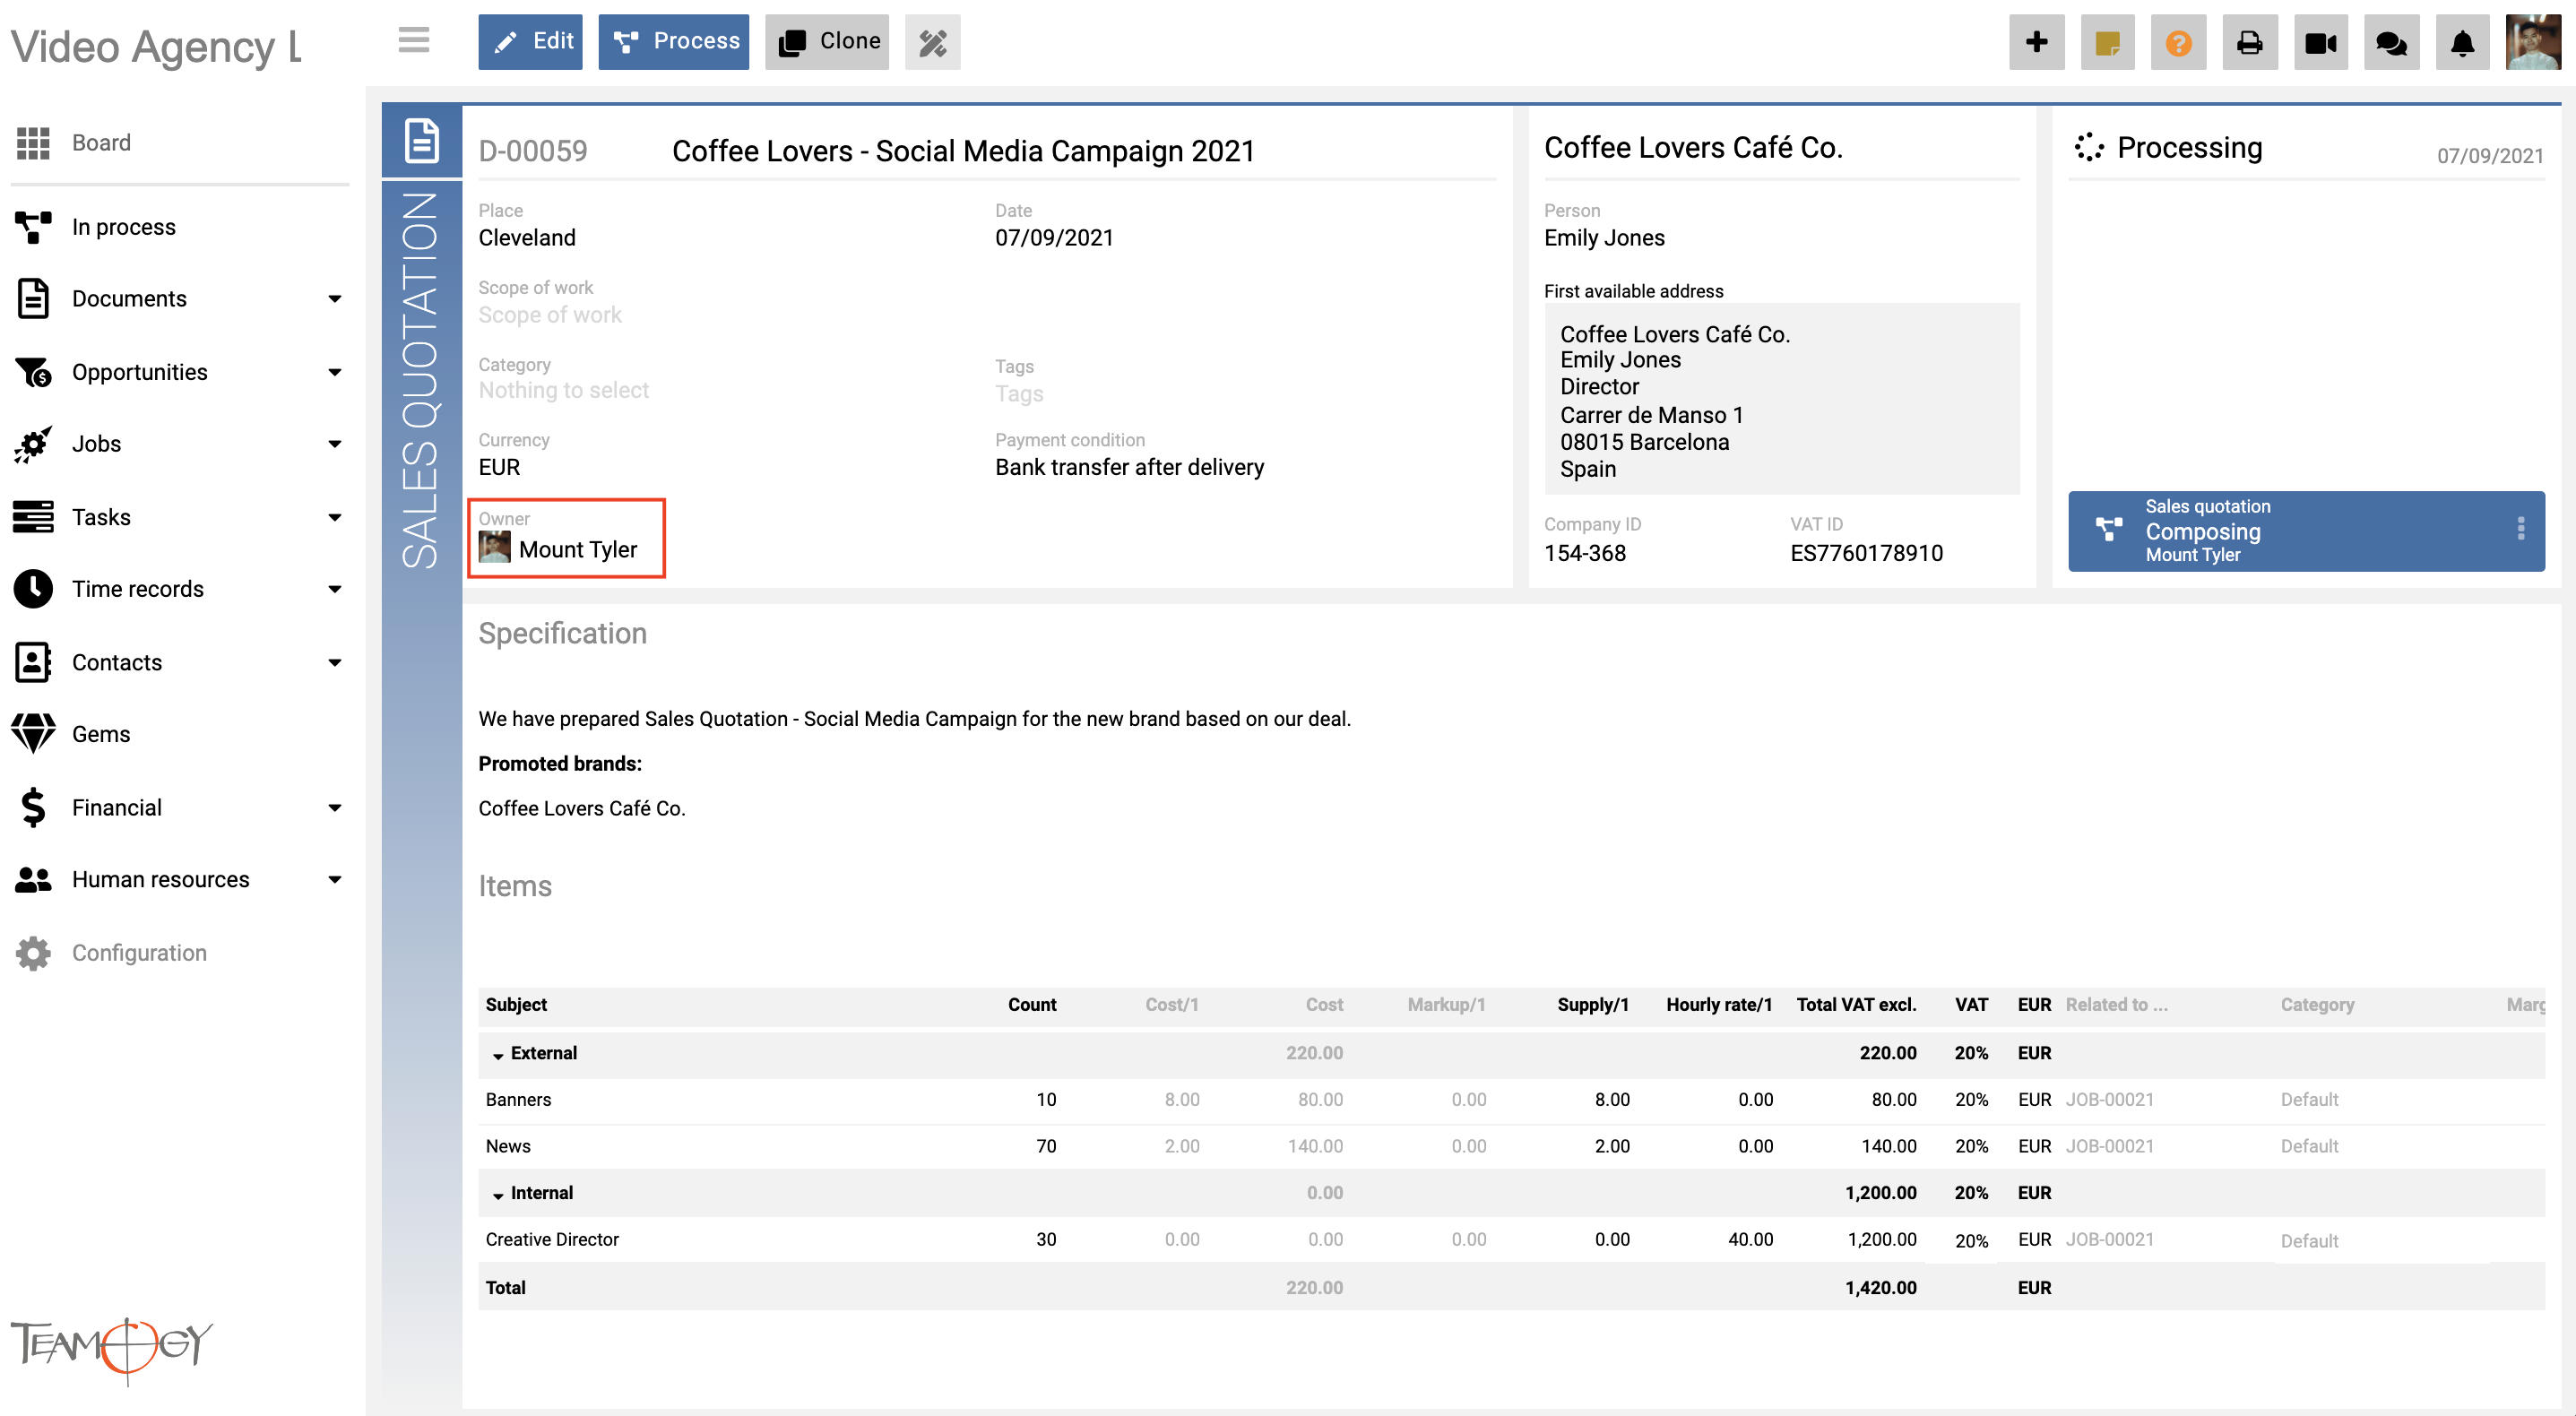The width and height of the screenshot is (2576, 1416).
Task: Open JOB-00021 link in News row
Action: click(2109, 1147)
